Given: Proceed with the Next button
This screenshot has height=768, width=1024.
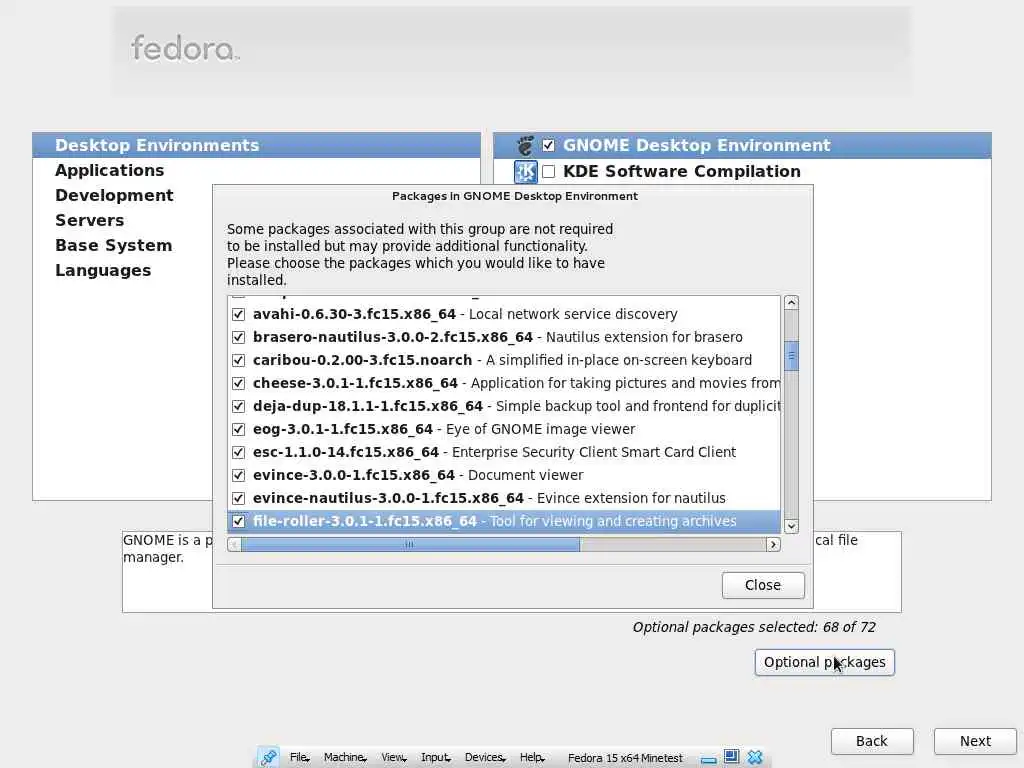Looking at the screenshot, I should pyautogui.click(x=975, y=741).
